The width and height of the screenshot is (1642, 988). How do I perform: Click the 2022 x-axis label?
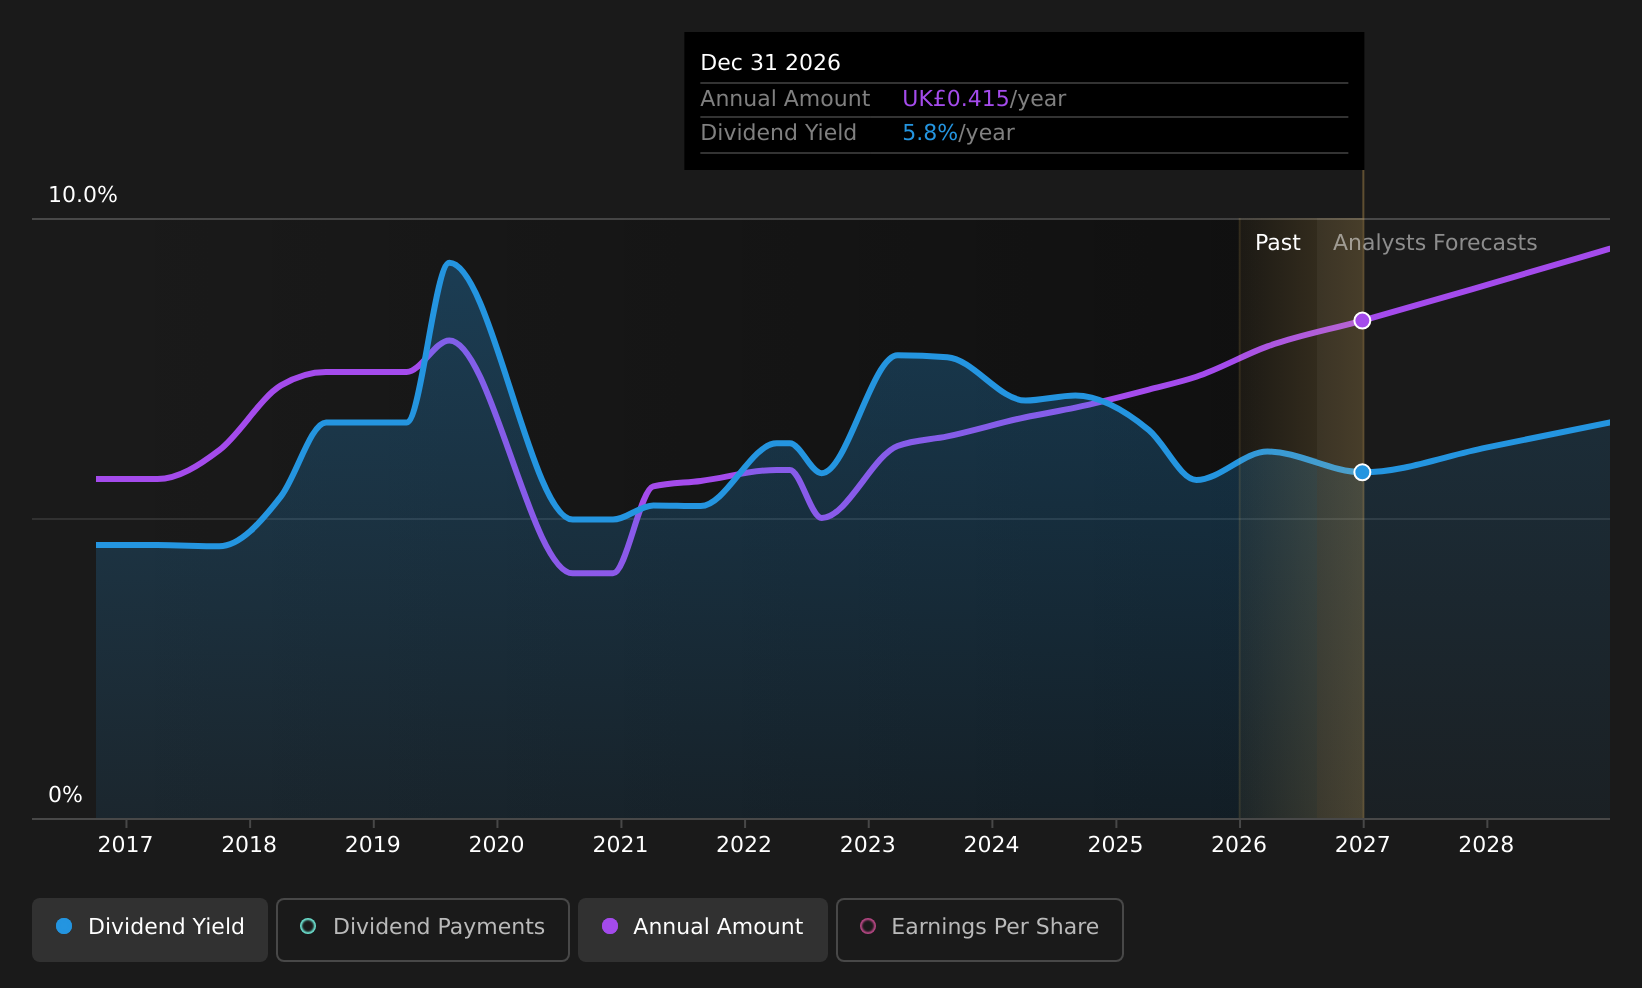pos(744,845)
